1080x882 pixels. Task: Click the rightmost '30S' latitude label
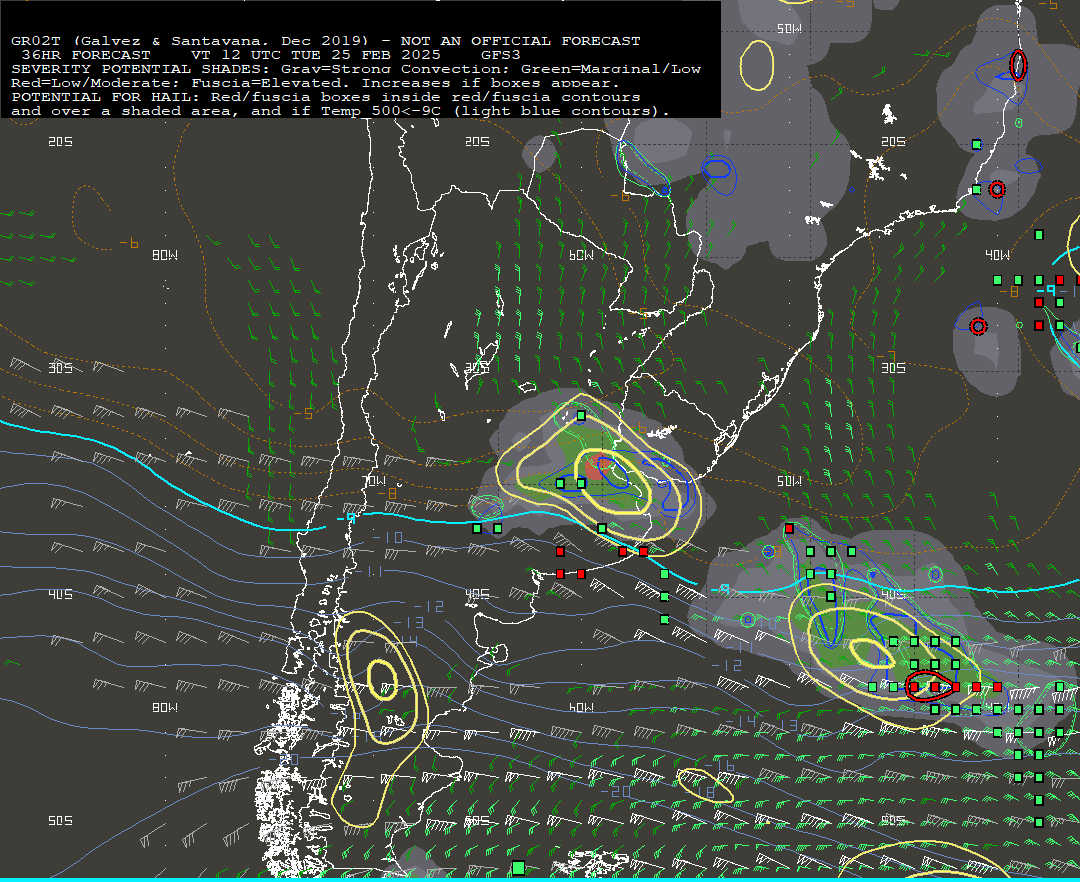pyautogui.click(x=893, y=368)
